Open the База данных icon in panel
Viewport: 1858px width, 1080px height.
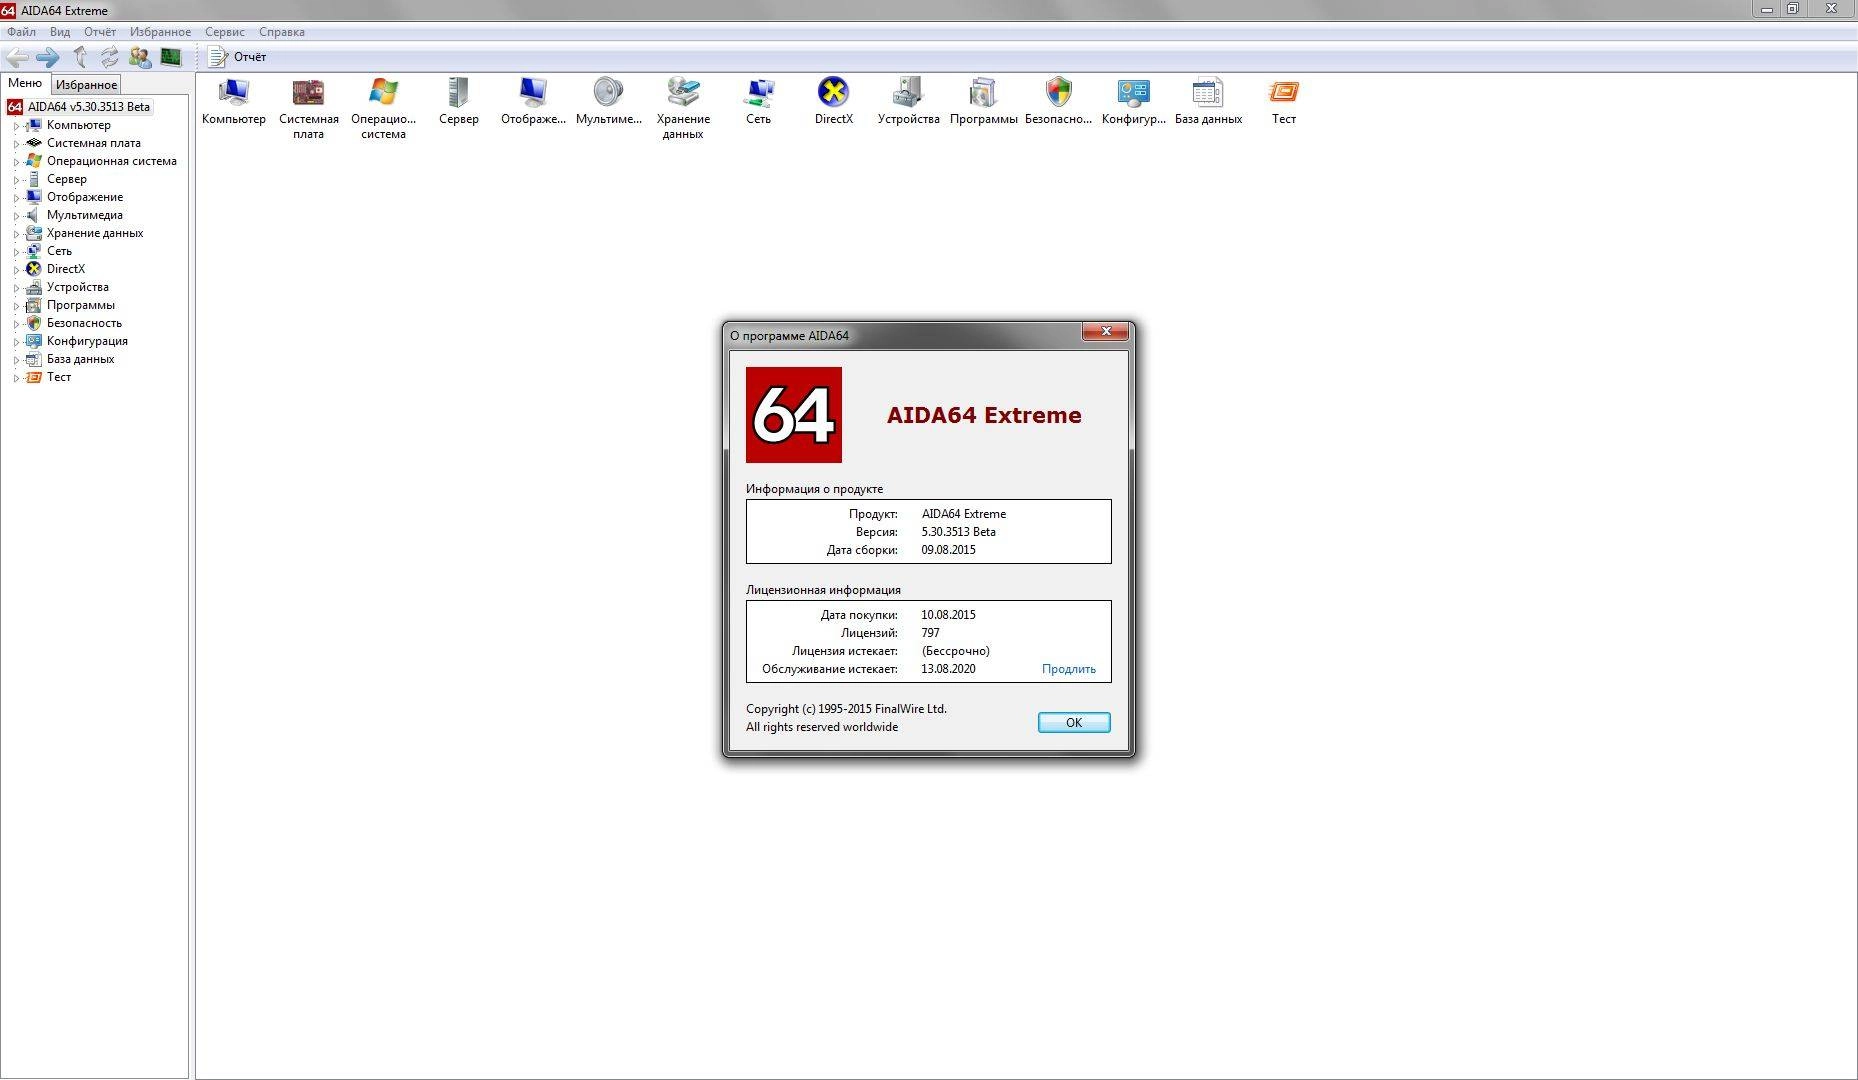(x=1208, y=101)
